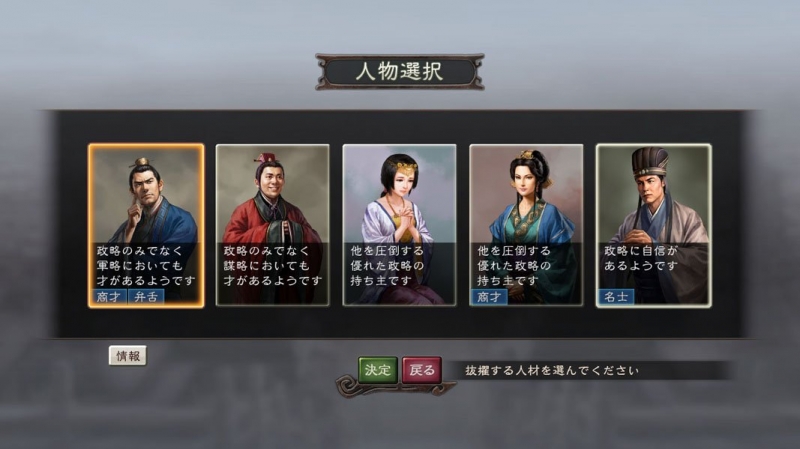Select the woman in the teal dress
This screenshot has height=449, width=800.
coord(526,226)
